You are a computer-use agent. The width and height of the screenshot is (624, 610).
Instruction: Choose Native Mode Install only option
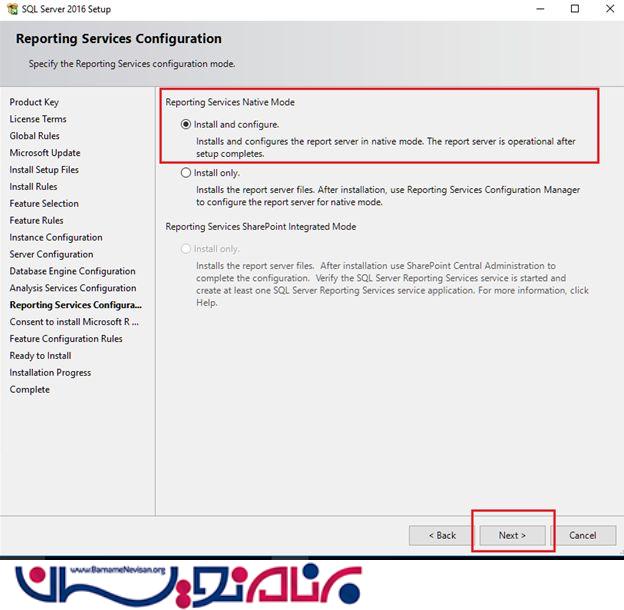186,173
